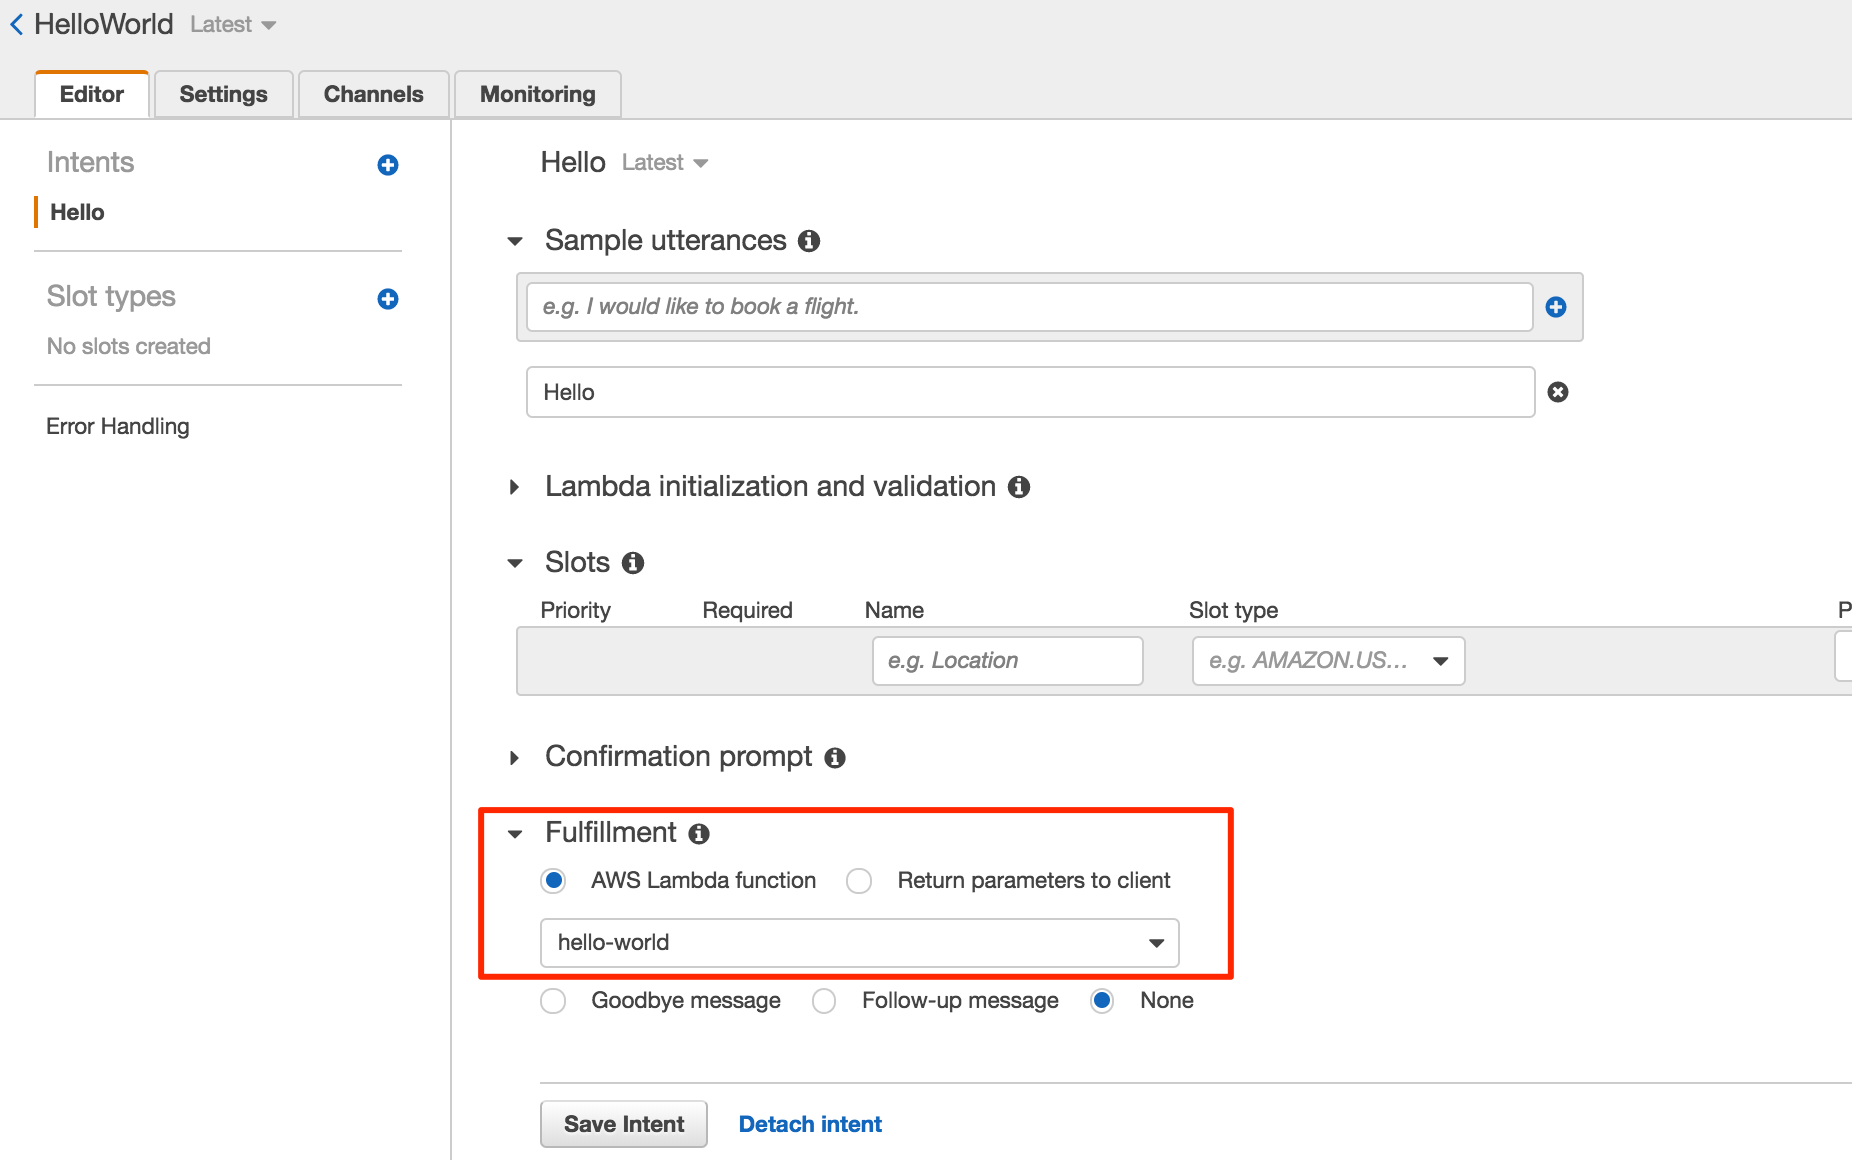Click the back arrow beside HelloWorld

[17, 24]
